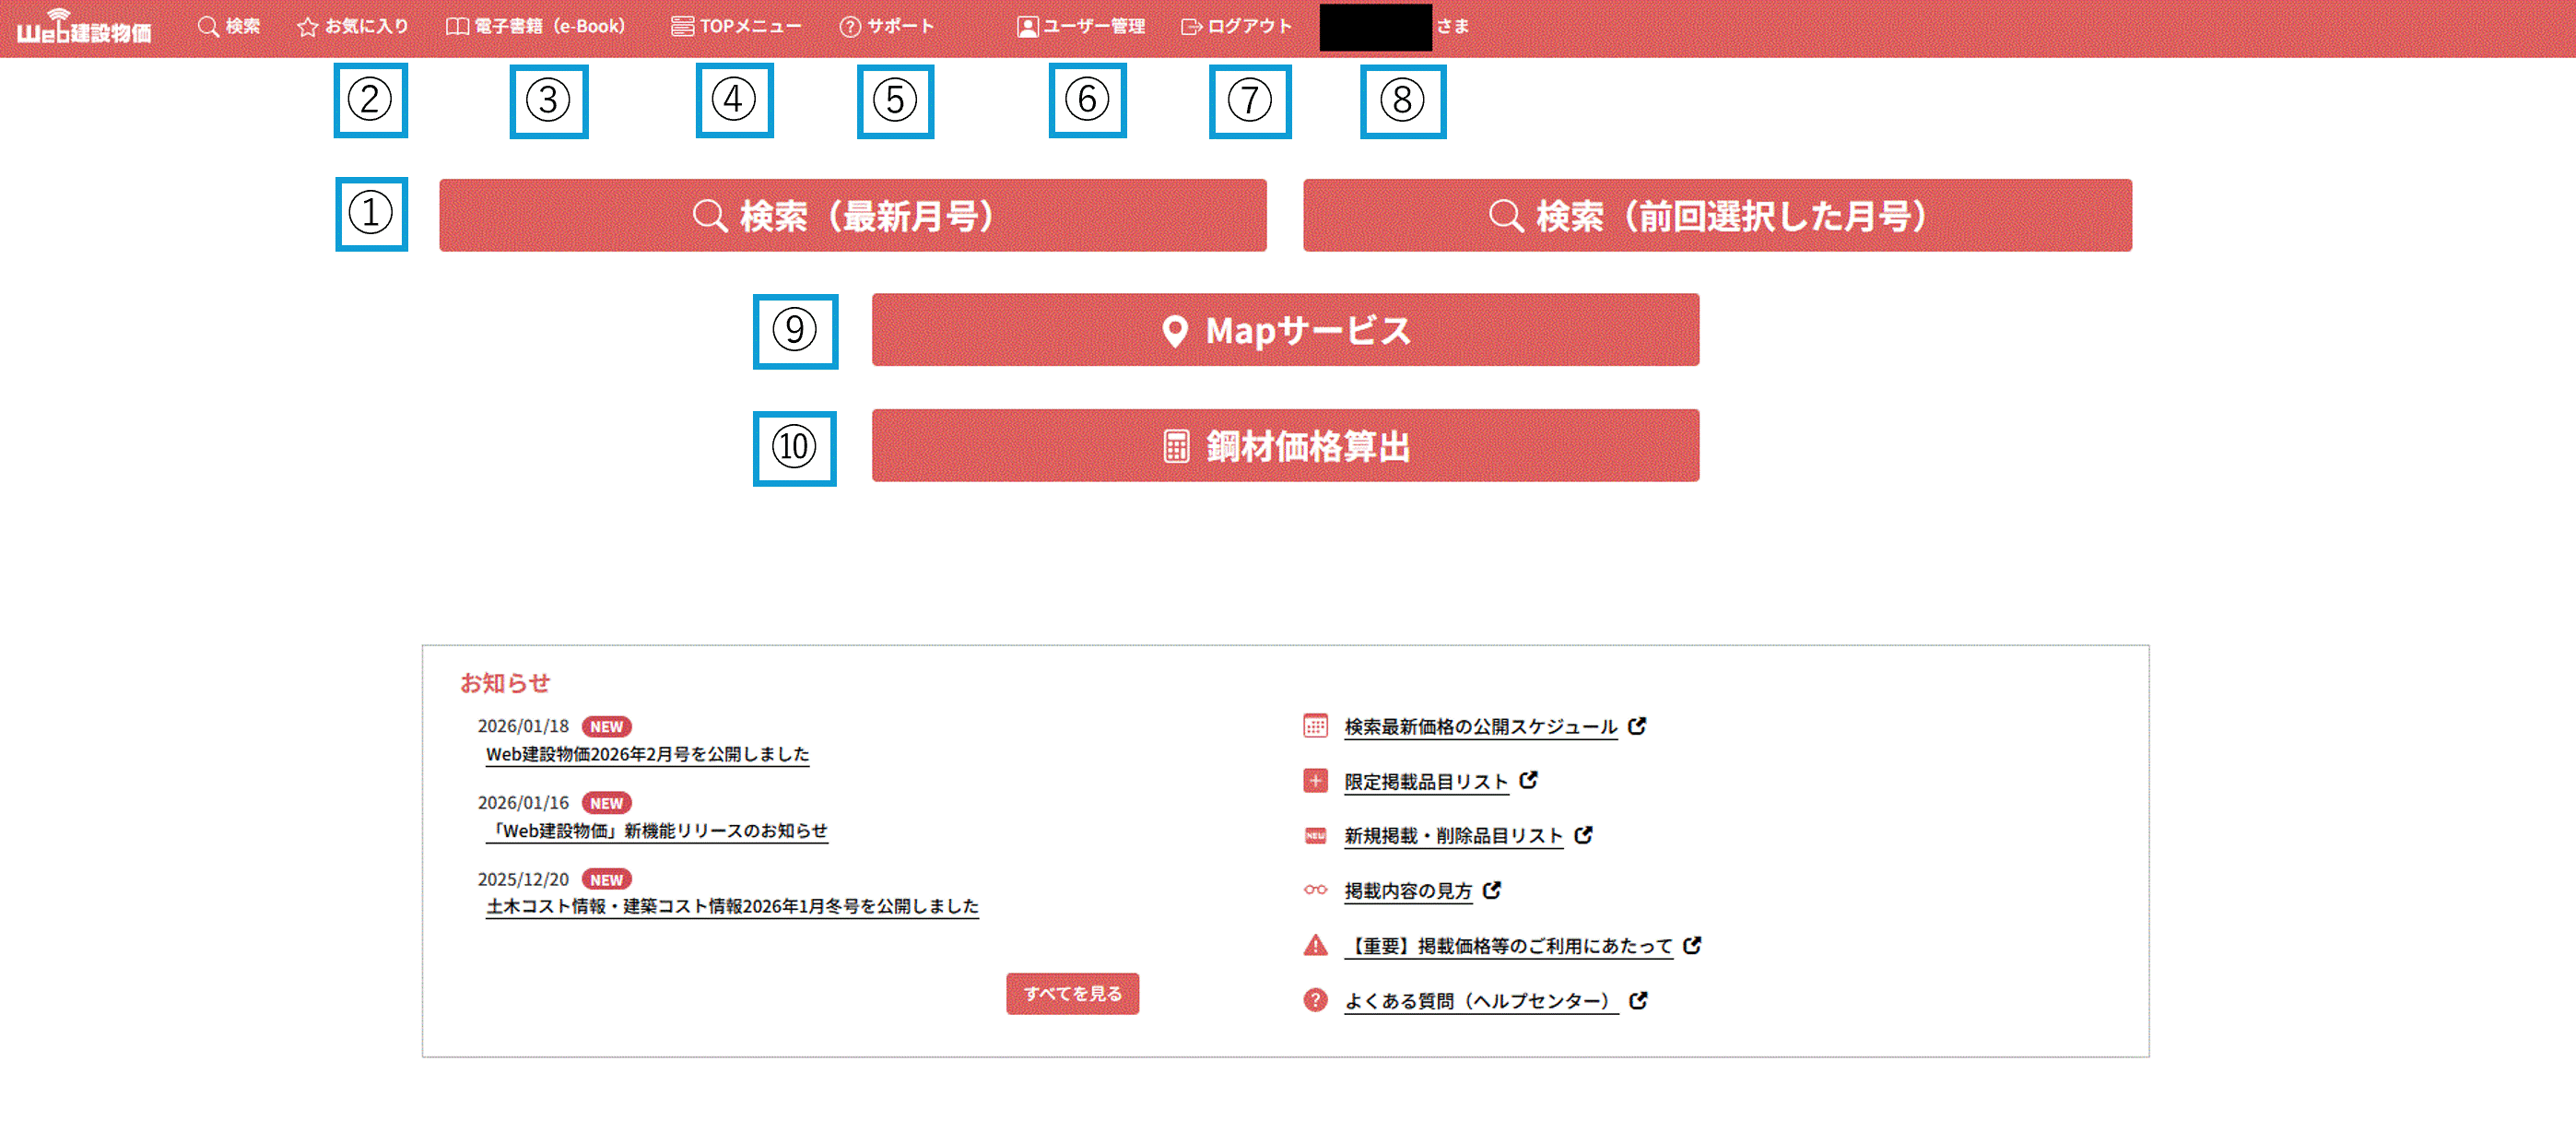Open 新機能リリースのお知らせ news link
Viewport: 2576px width, 1144px height.
point(656,831)
